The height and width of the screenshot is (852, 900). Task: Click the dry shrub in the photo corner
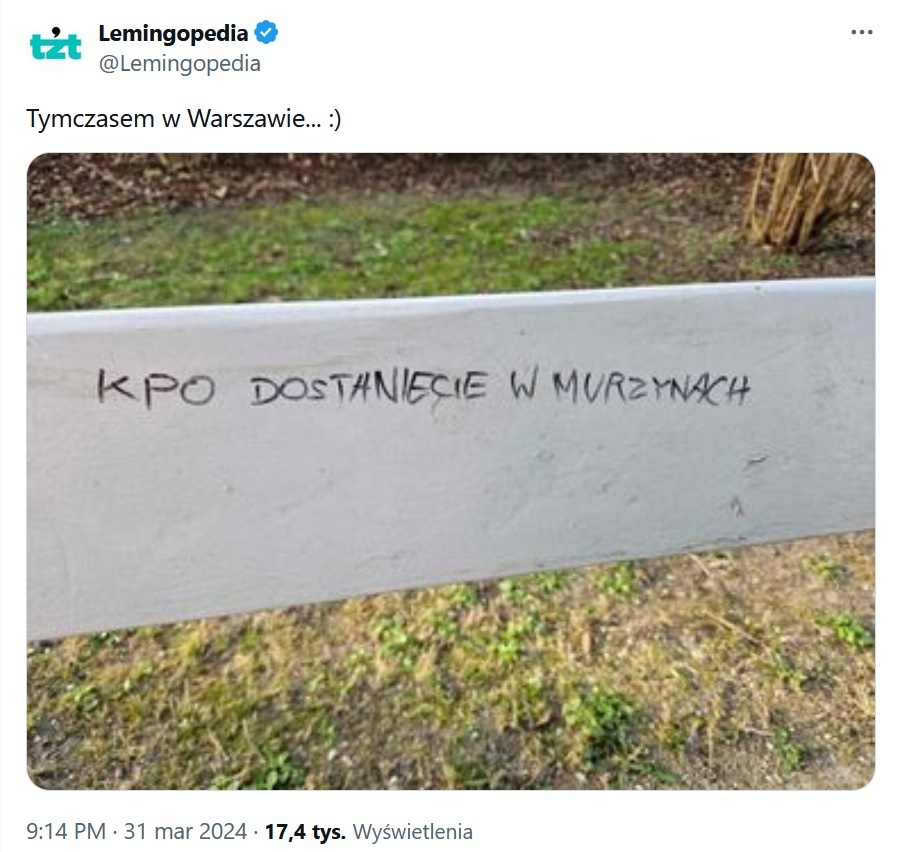click(809, 201)
